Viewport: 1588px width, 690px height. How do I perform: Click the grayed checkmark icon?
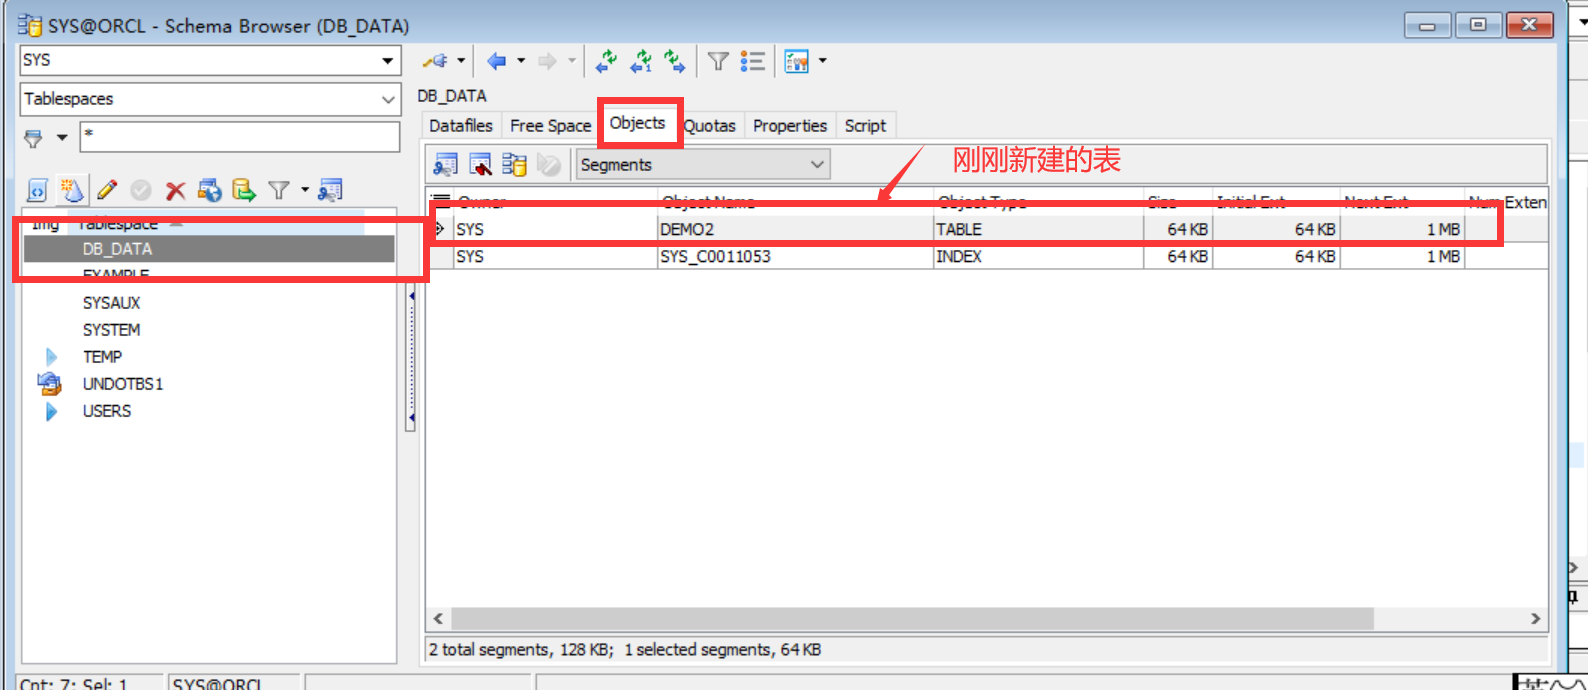coord(141,190)
